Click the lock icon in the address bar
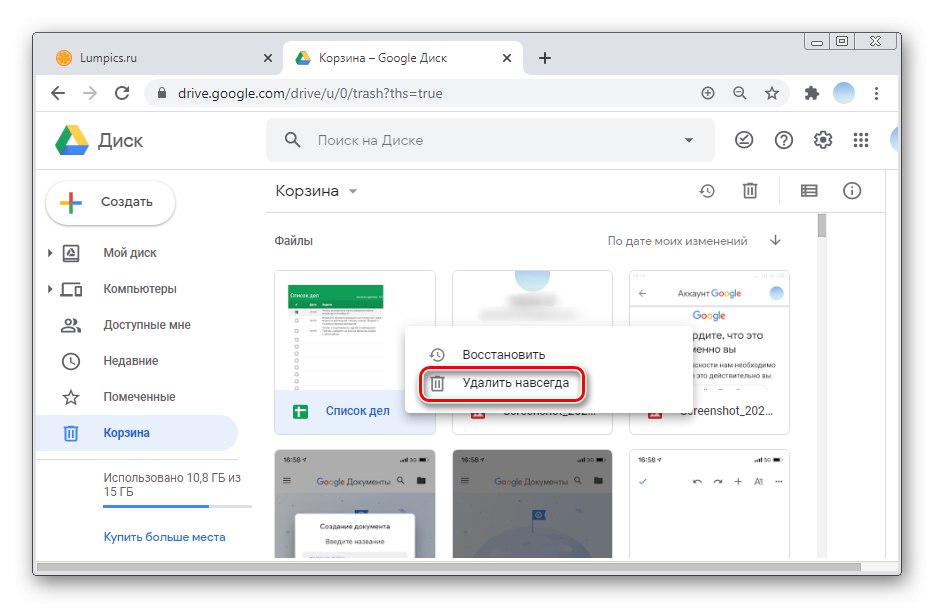This screenshot has width=934, height=608. click(x=161, y=93)
